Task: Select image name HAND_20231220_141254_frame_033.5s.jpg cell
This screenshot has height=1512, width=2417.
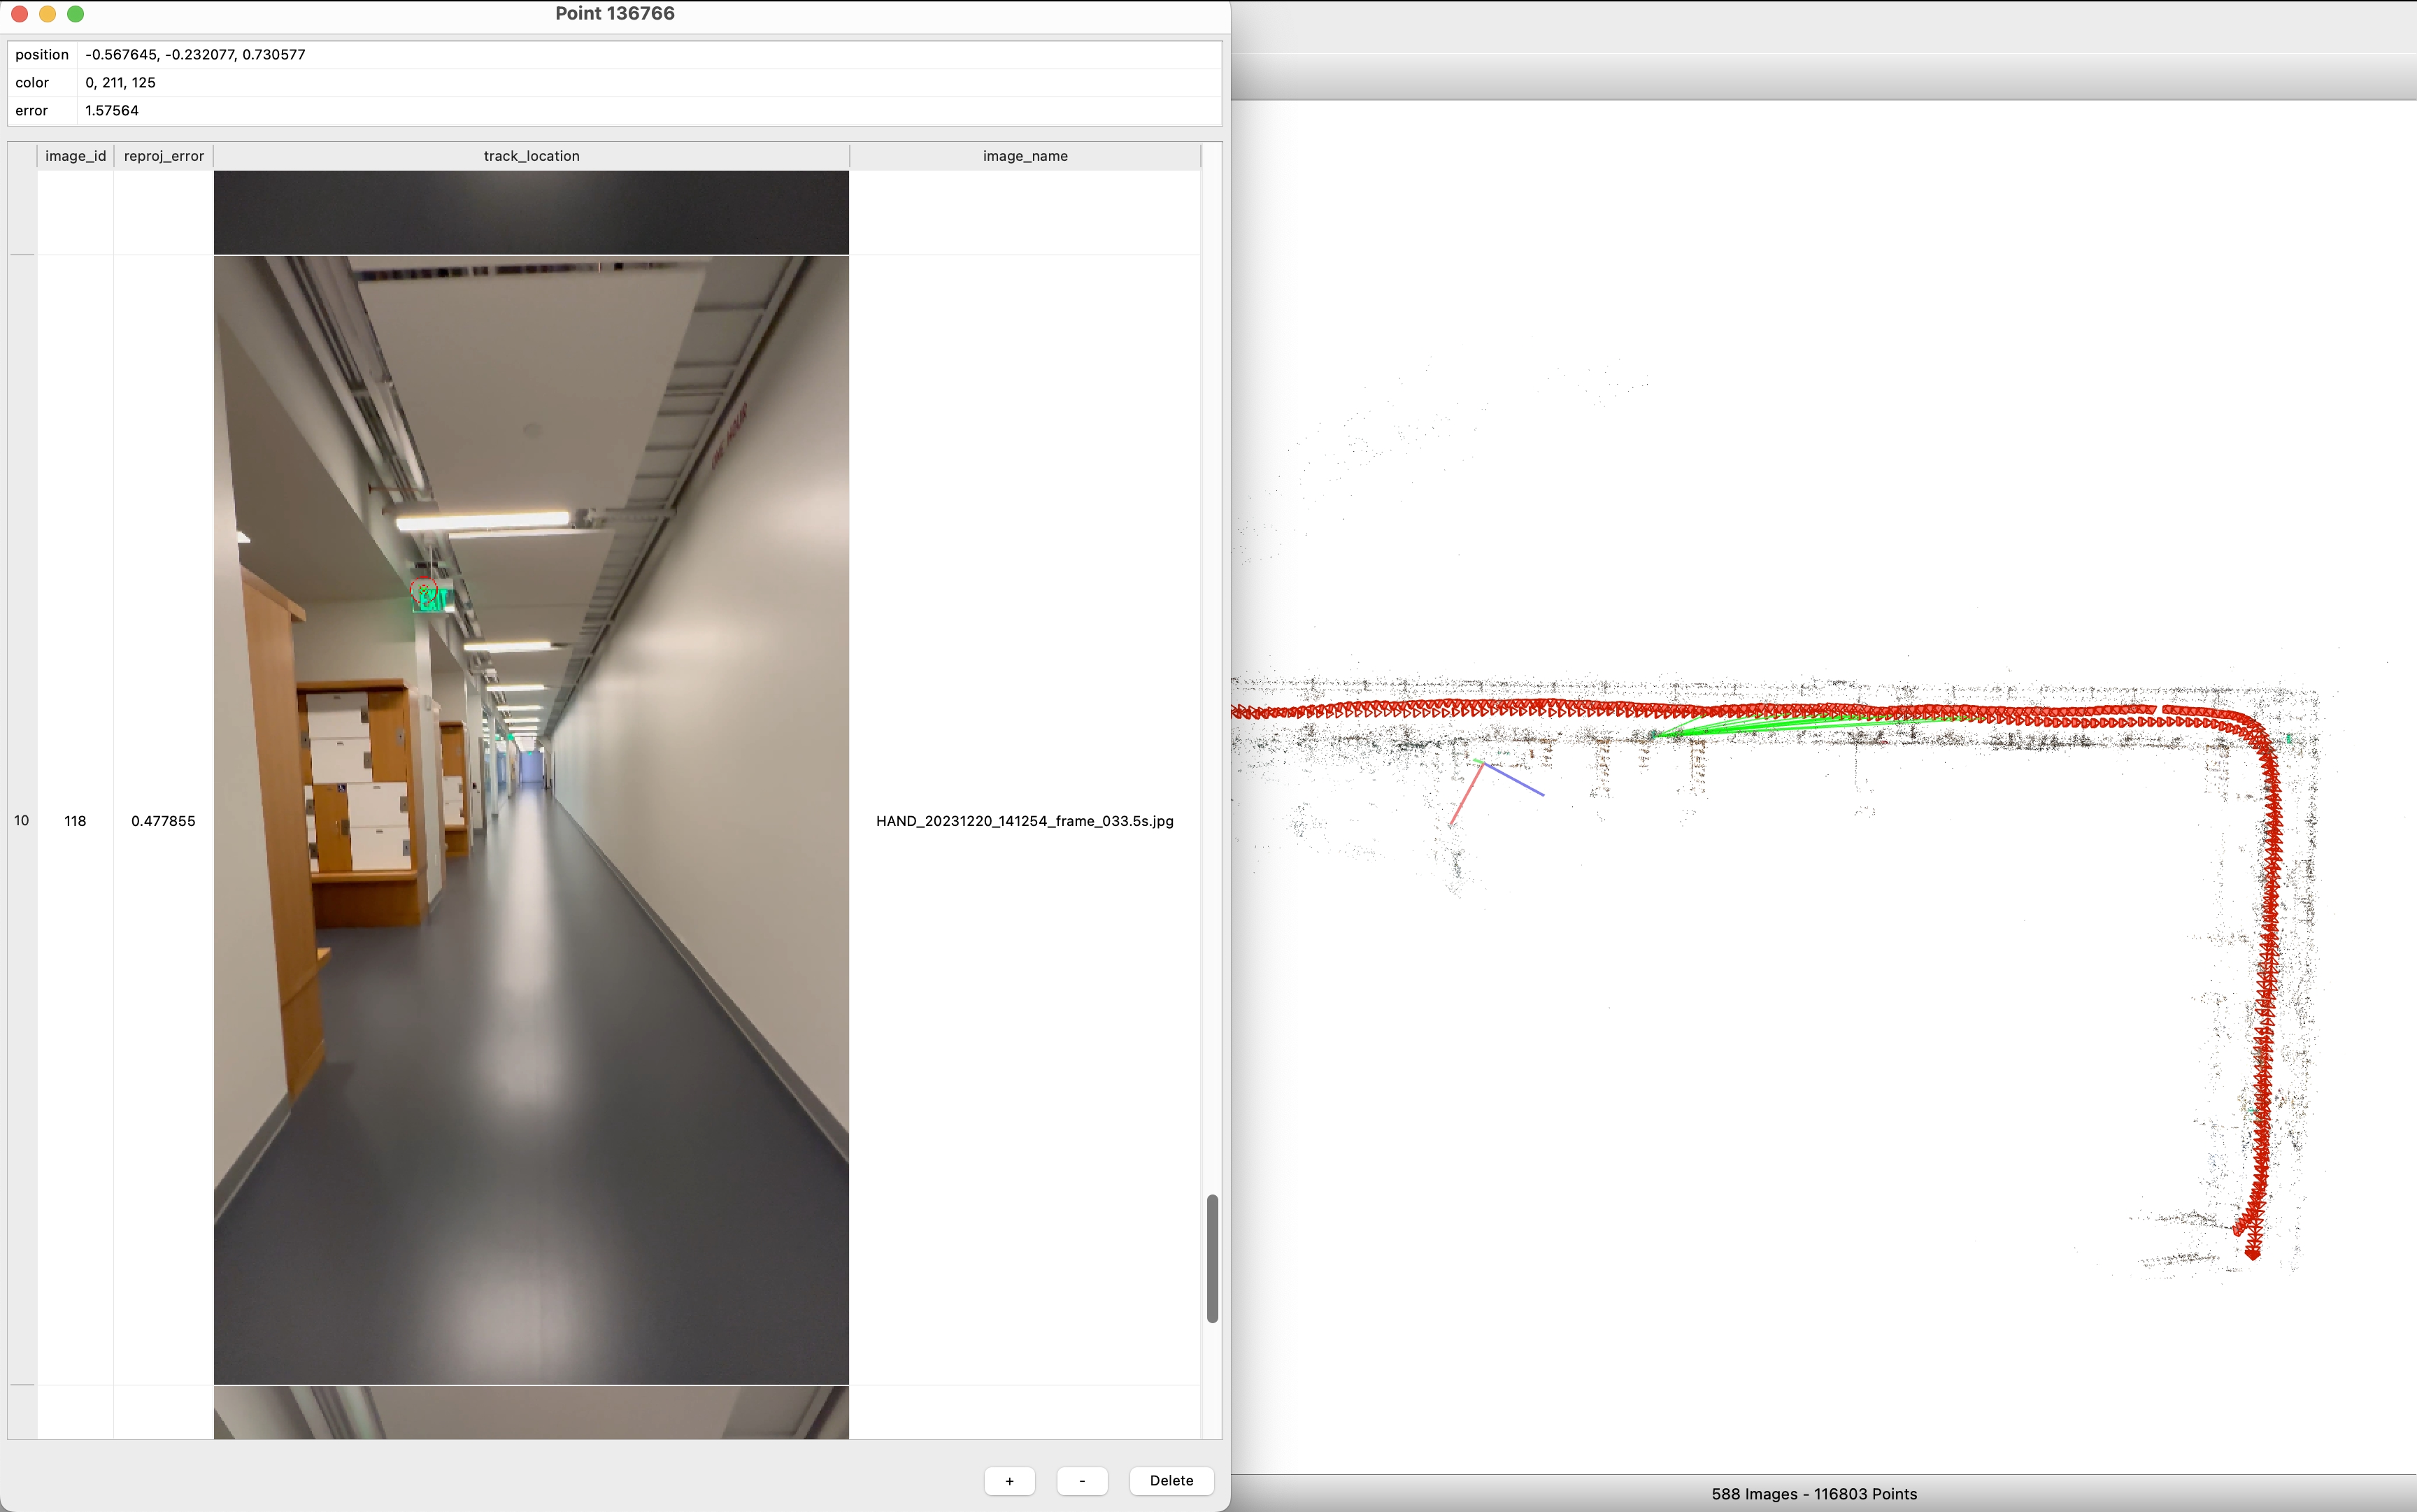Action: coord(1024,820)
